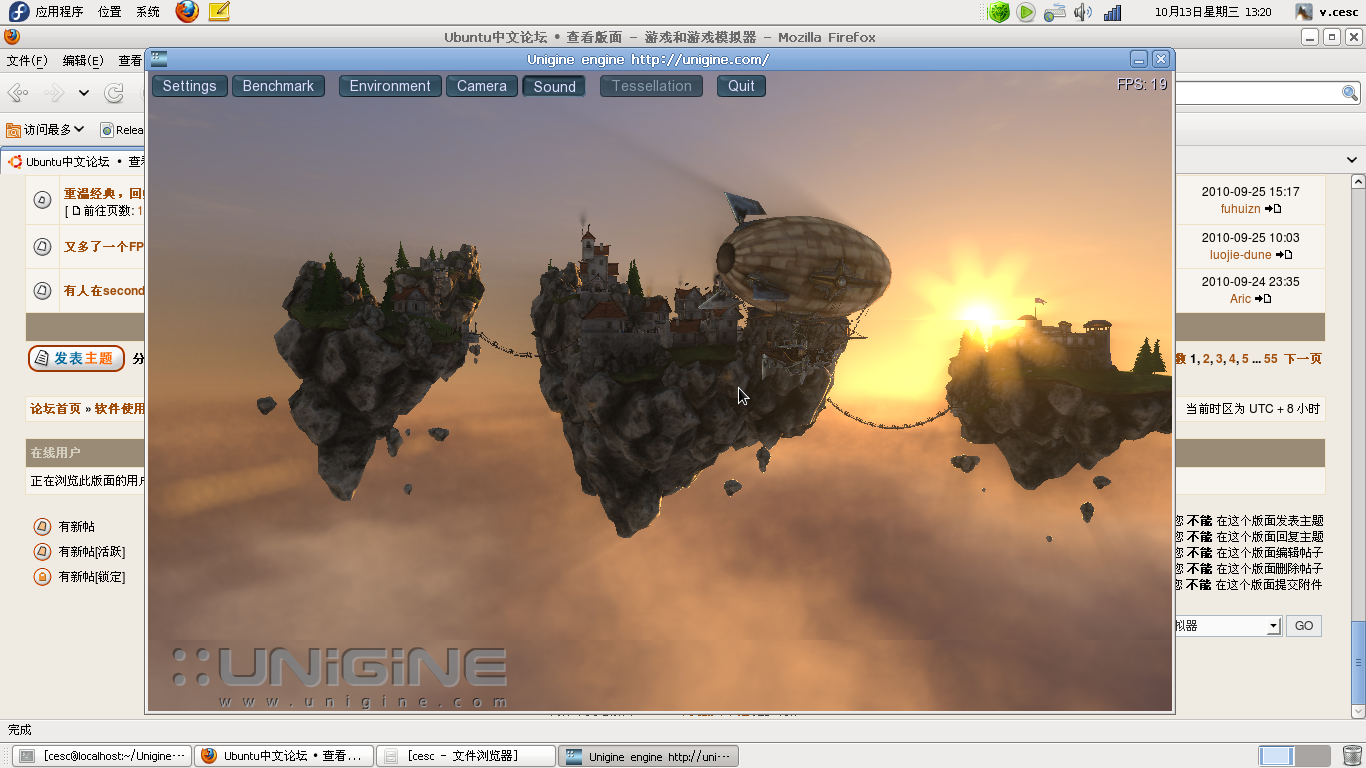Reload the Firefox page
Image resolution: width=1366 pixels, height=768 pixels.
(x=115, y=93)
